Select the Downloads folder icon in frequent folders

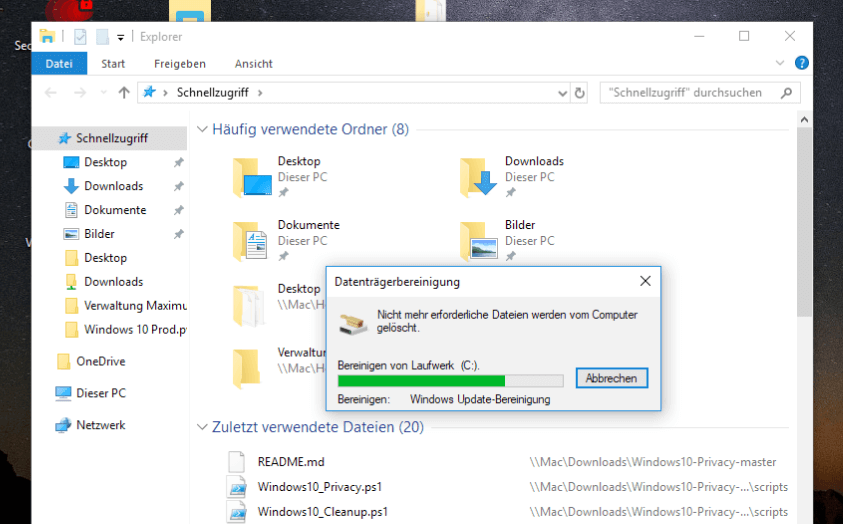[x=478, y=177]
